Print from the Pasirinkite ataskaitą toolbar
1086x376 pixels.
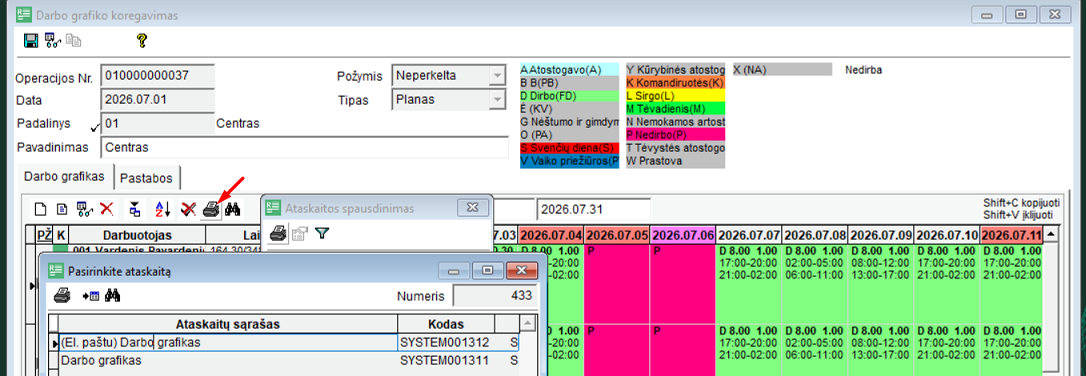(x=62, y=296)
